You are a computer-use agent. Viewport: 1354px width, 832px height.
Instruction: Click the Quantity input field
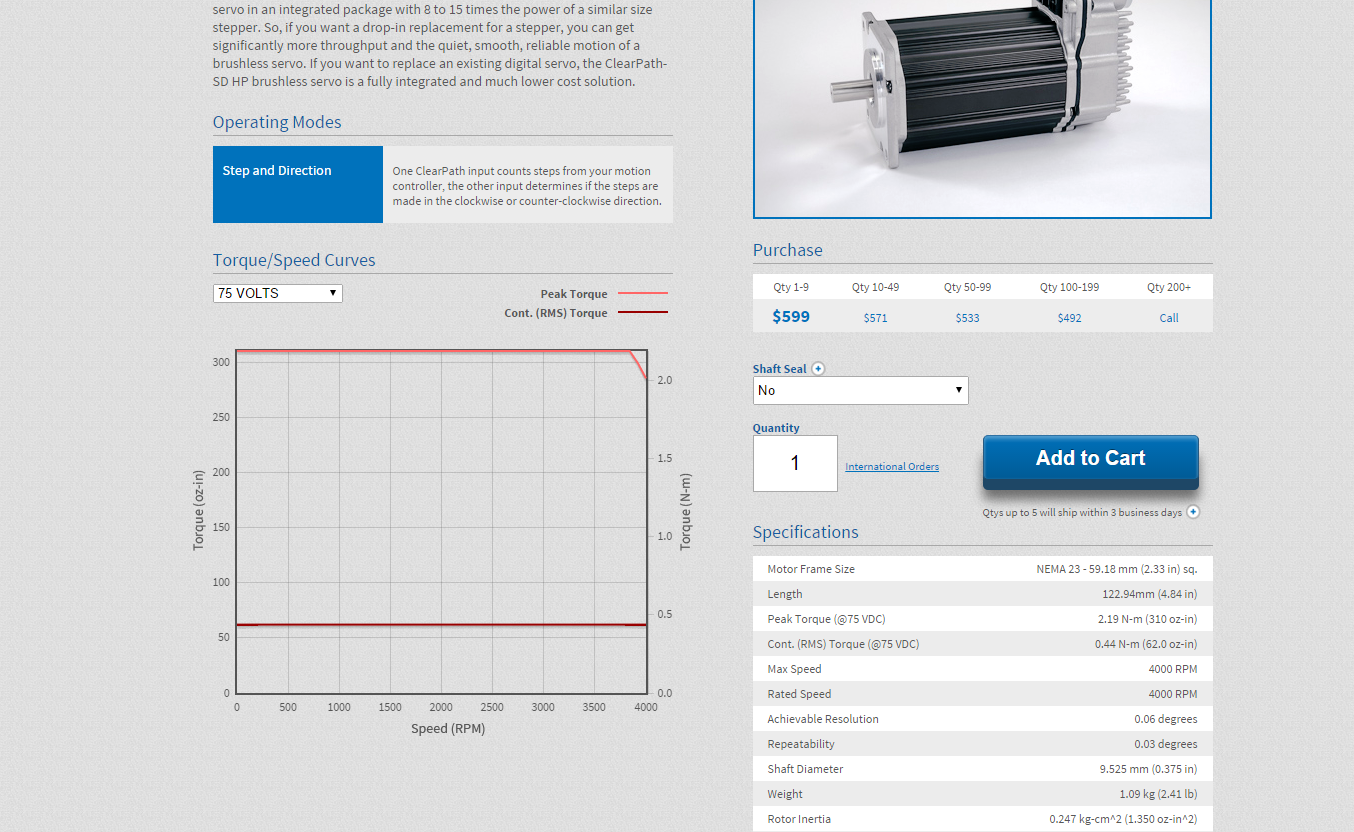point(795,463)
